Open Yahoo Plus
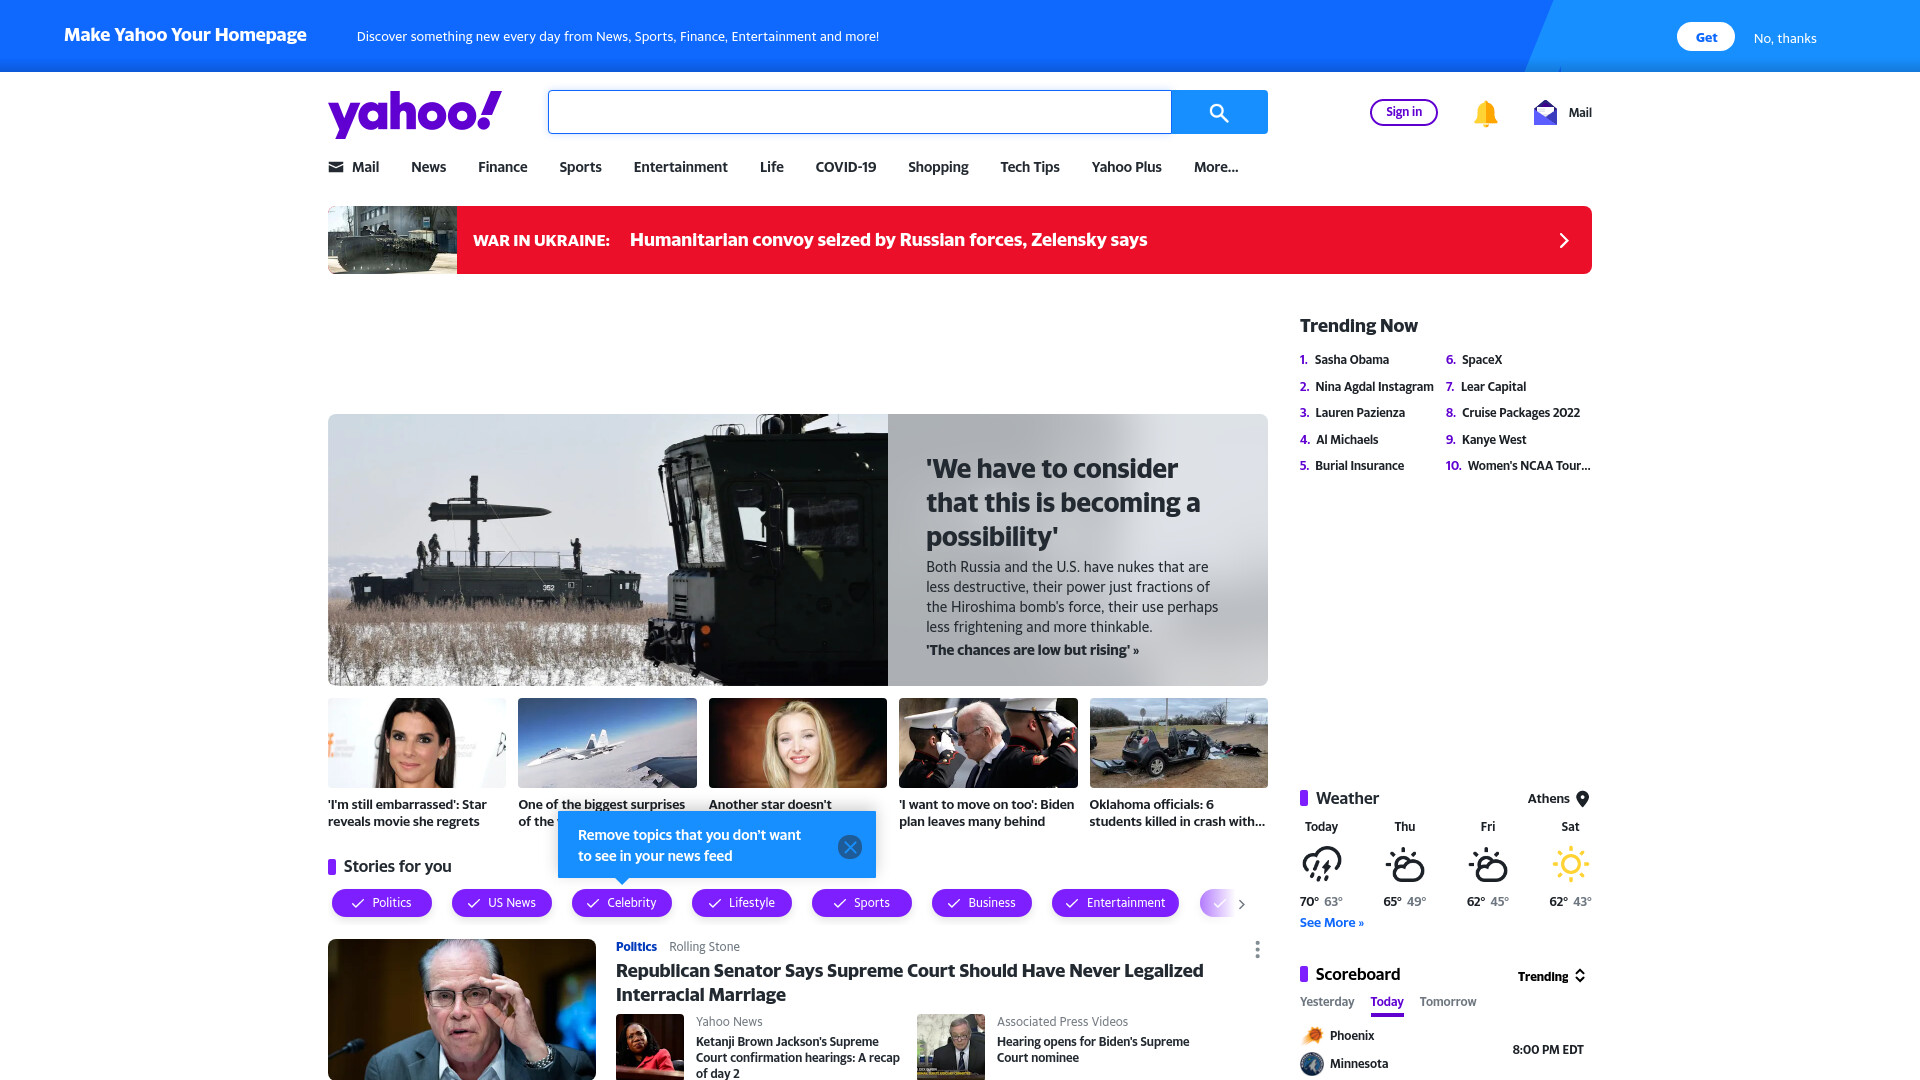This screenshot has height=1080, width=1920. (1126, 167)
